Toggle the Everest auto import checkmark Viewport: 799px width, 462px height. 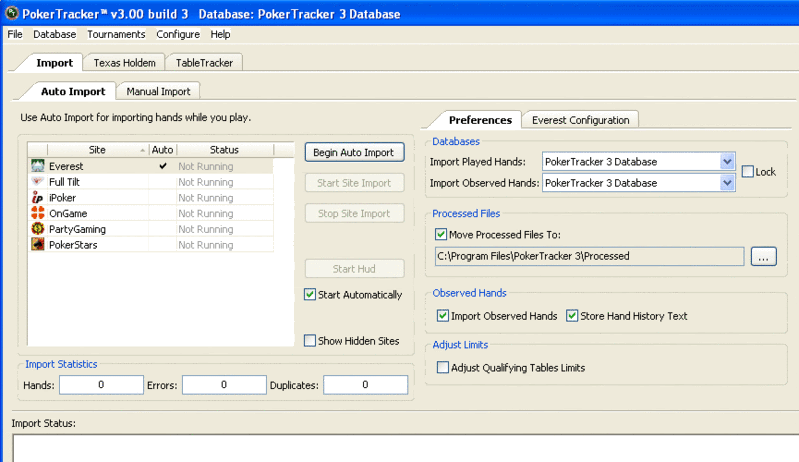point(163,166)
